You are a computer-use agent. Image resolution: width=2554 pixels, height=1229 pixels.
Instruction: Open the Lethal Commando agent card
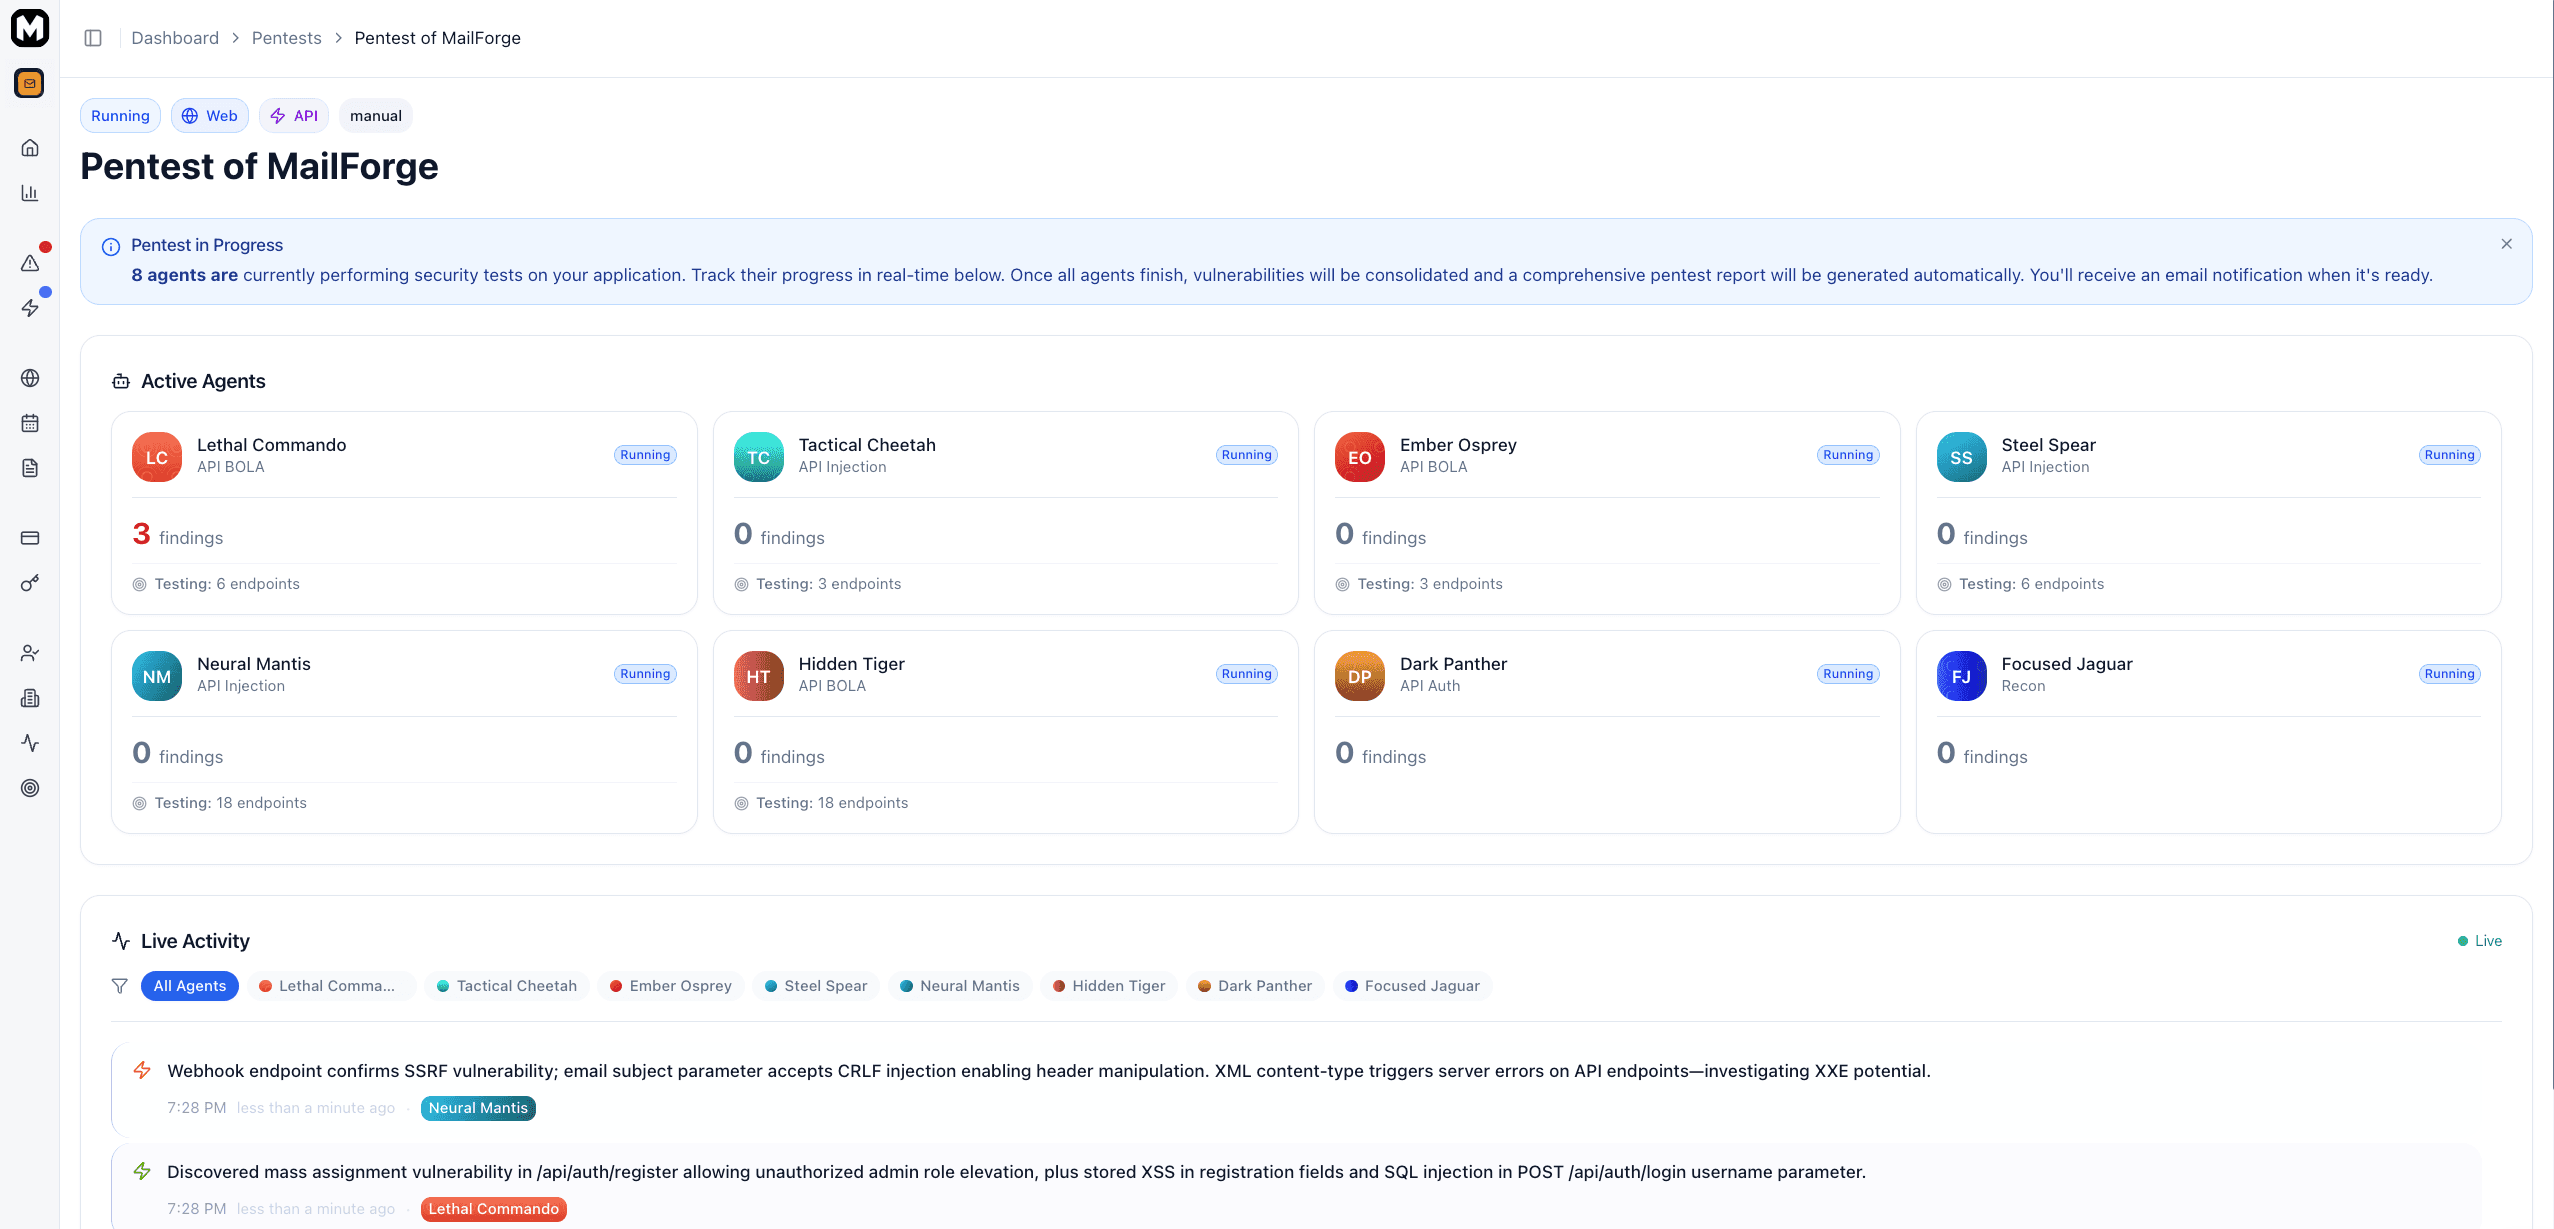[404, 512]
